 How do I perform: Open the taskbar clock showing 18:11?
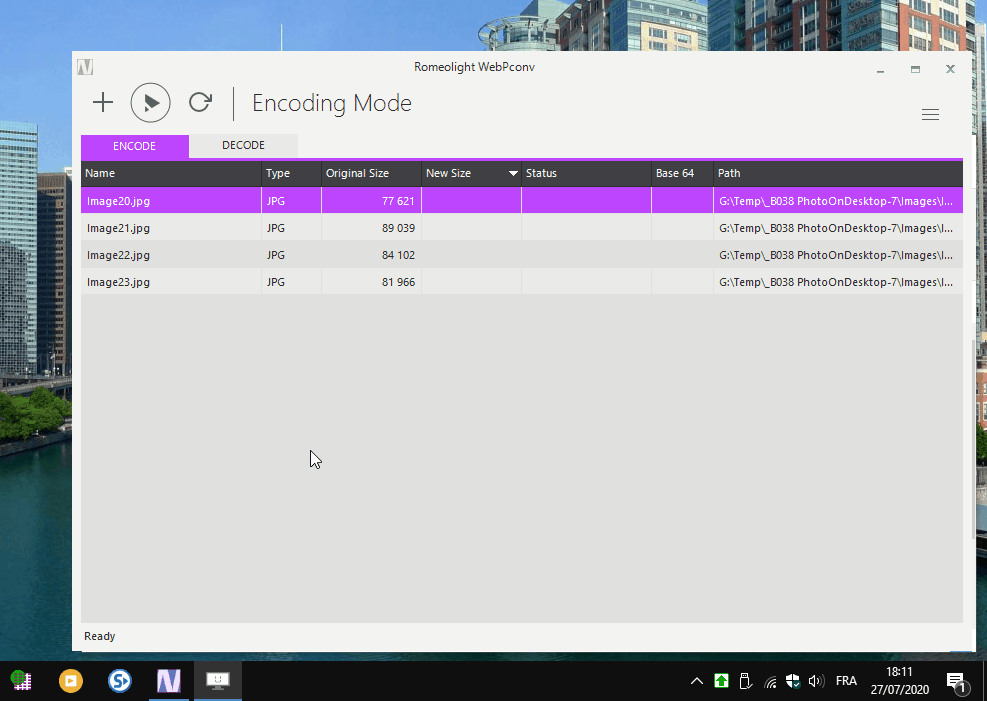(900, 681)
